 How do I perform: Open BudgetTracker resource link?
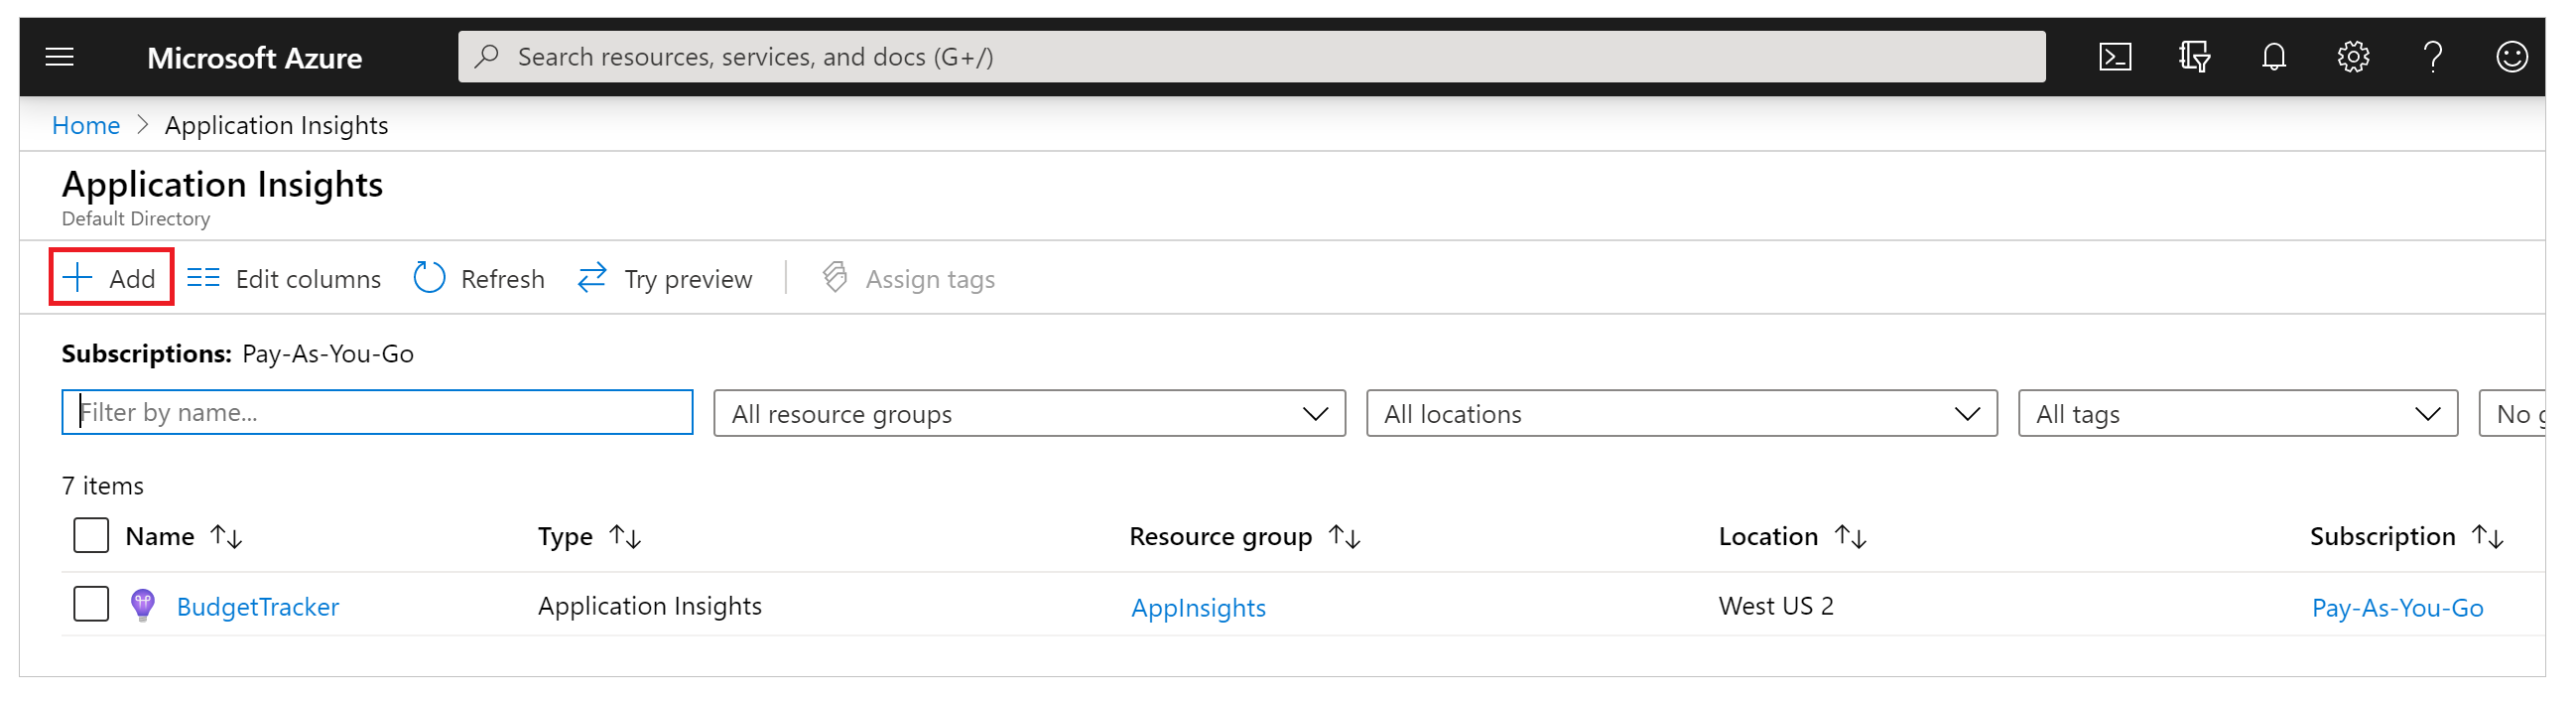[258, 608]
